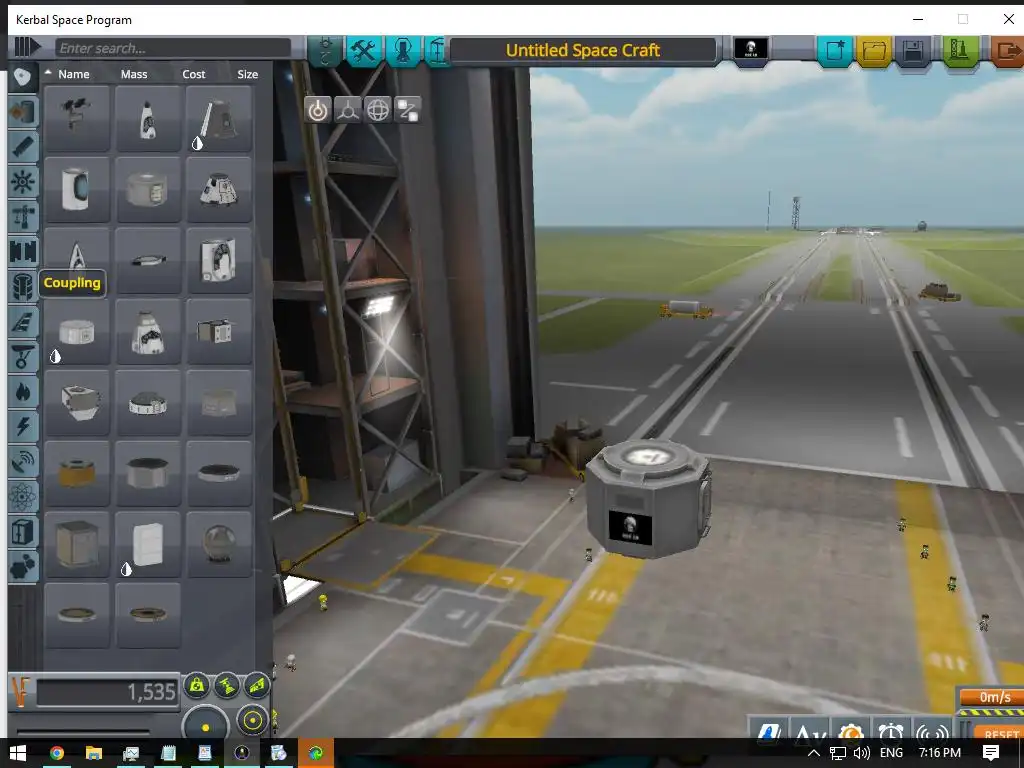This screenshot has width=1024, height=768.
Task: Open the Structural parts category
Action: 23,216
